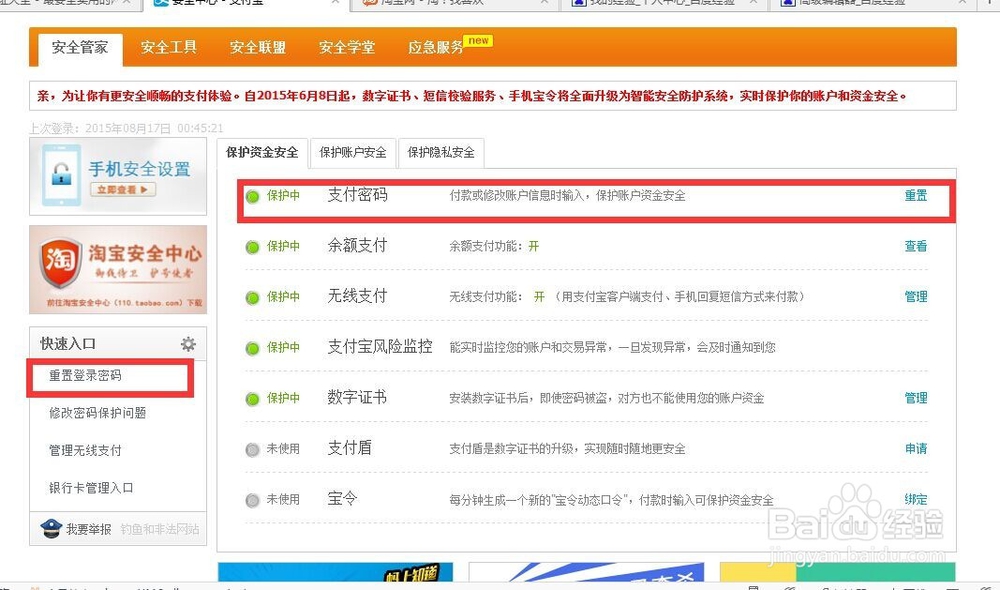The width and height of the screenshot is (1000, 590).
Task: Click the 数字证书 item title
Action: point(357,397)
